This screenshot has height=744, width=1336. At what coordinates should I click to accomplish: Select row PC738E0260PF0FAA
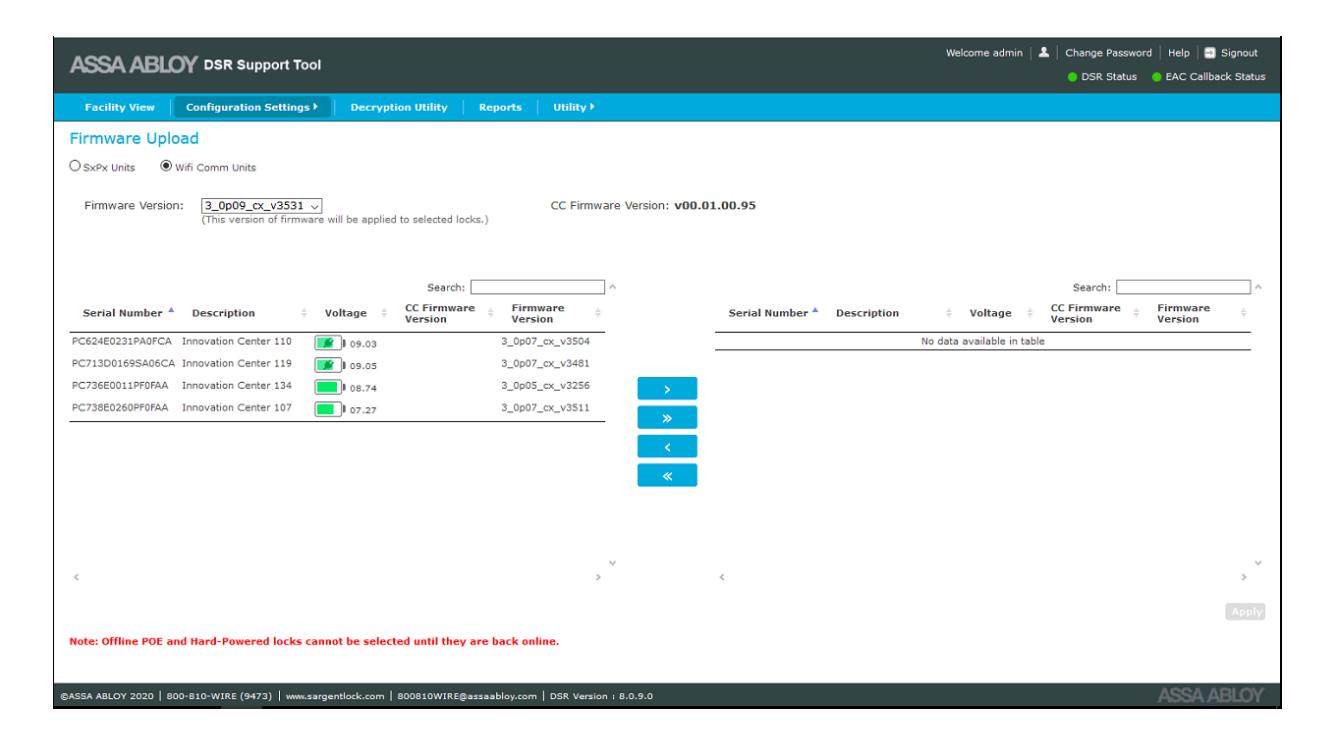coord(337,409)
